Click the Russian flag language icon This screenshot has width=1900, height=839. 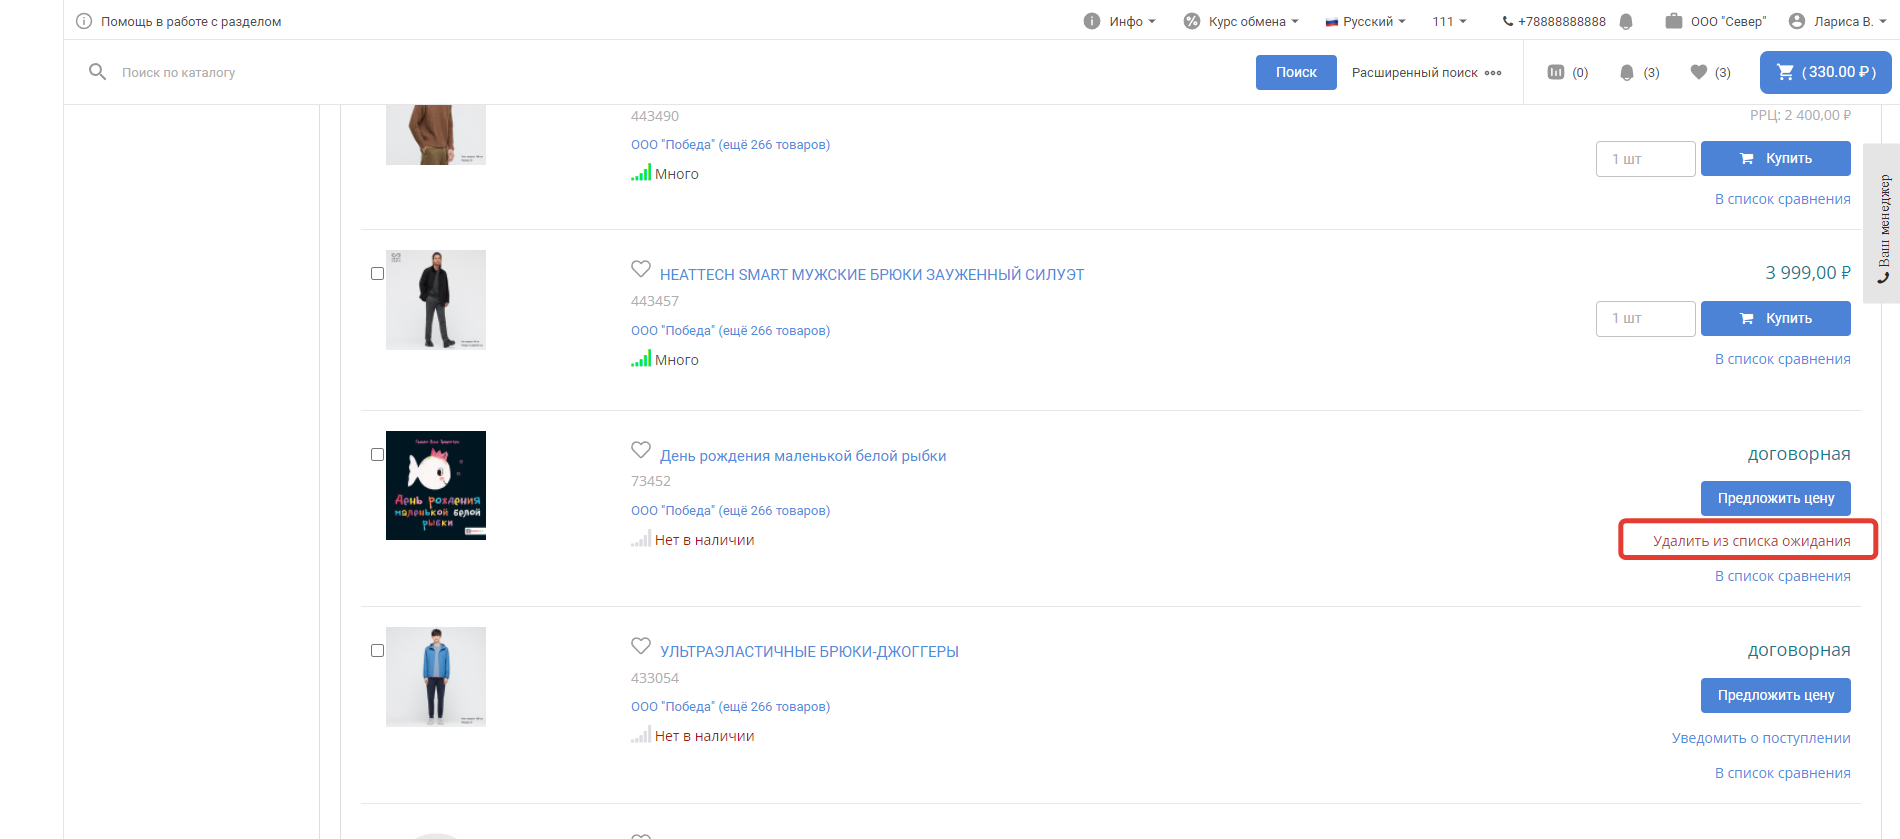pos(1332,22)
